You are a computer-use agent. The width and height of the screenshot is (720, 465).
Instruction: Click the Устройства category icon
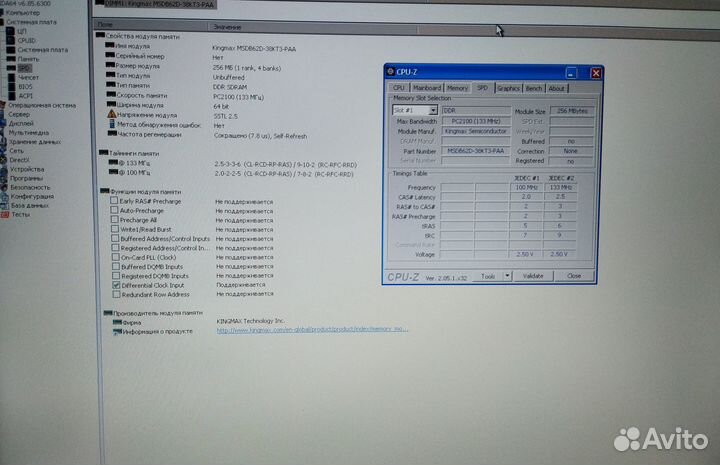point(3,169)
